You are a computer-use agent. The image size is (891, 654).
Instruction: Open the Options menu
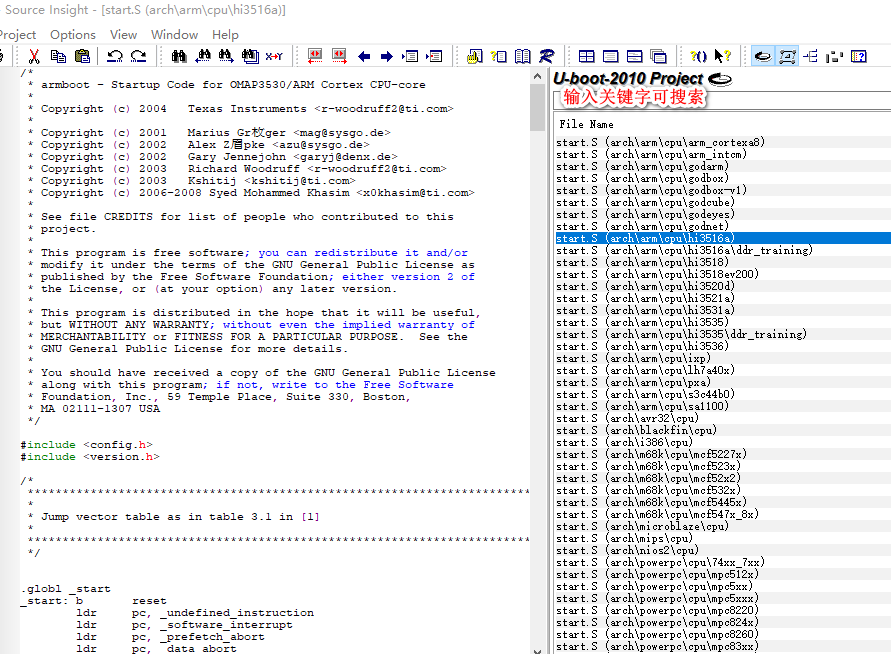click(x=72, y=34)
